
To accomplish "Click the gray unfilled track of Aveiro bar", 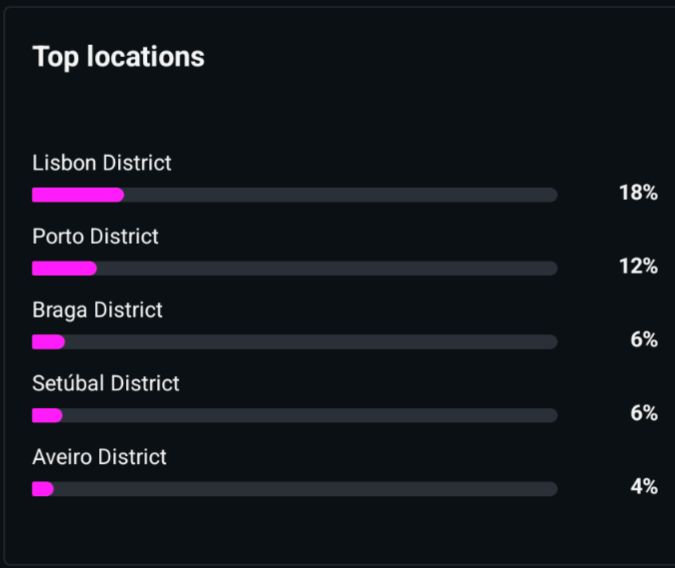I will pyautogui.click(x=305, y=489).
